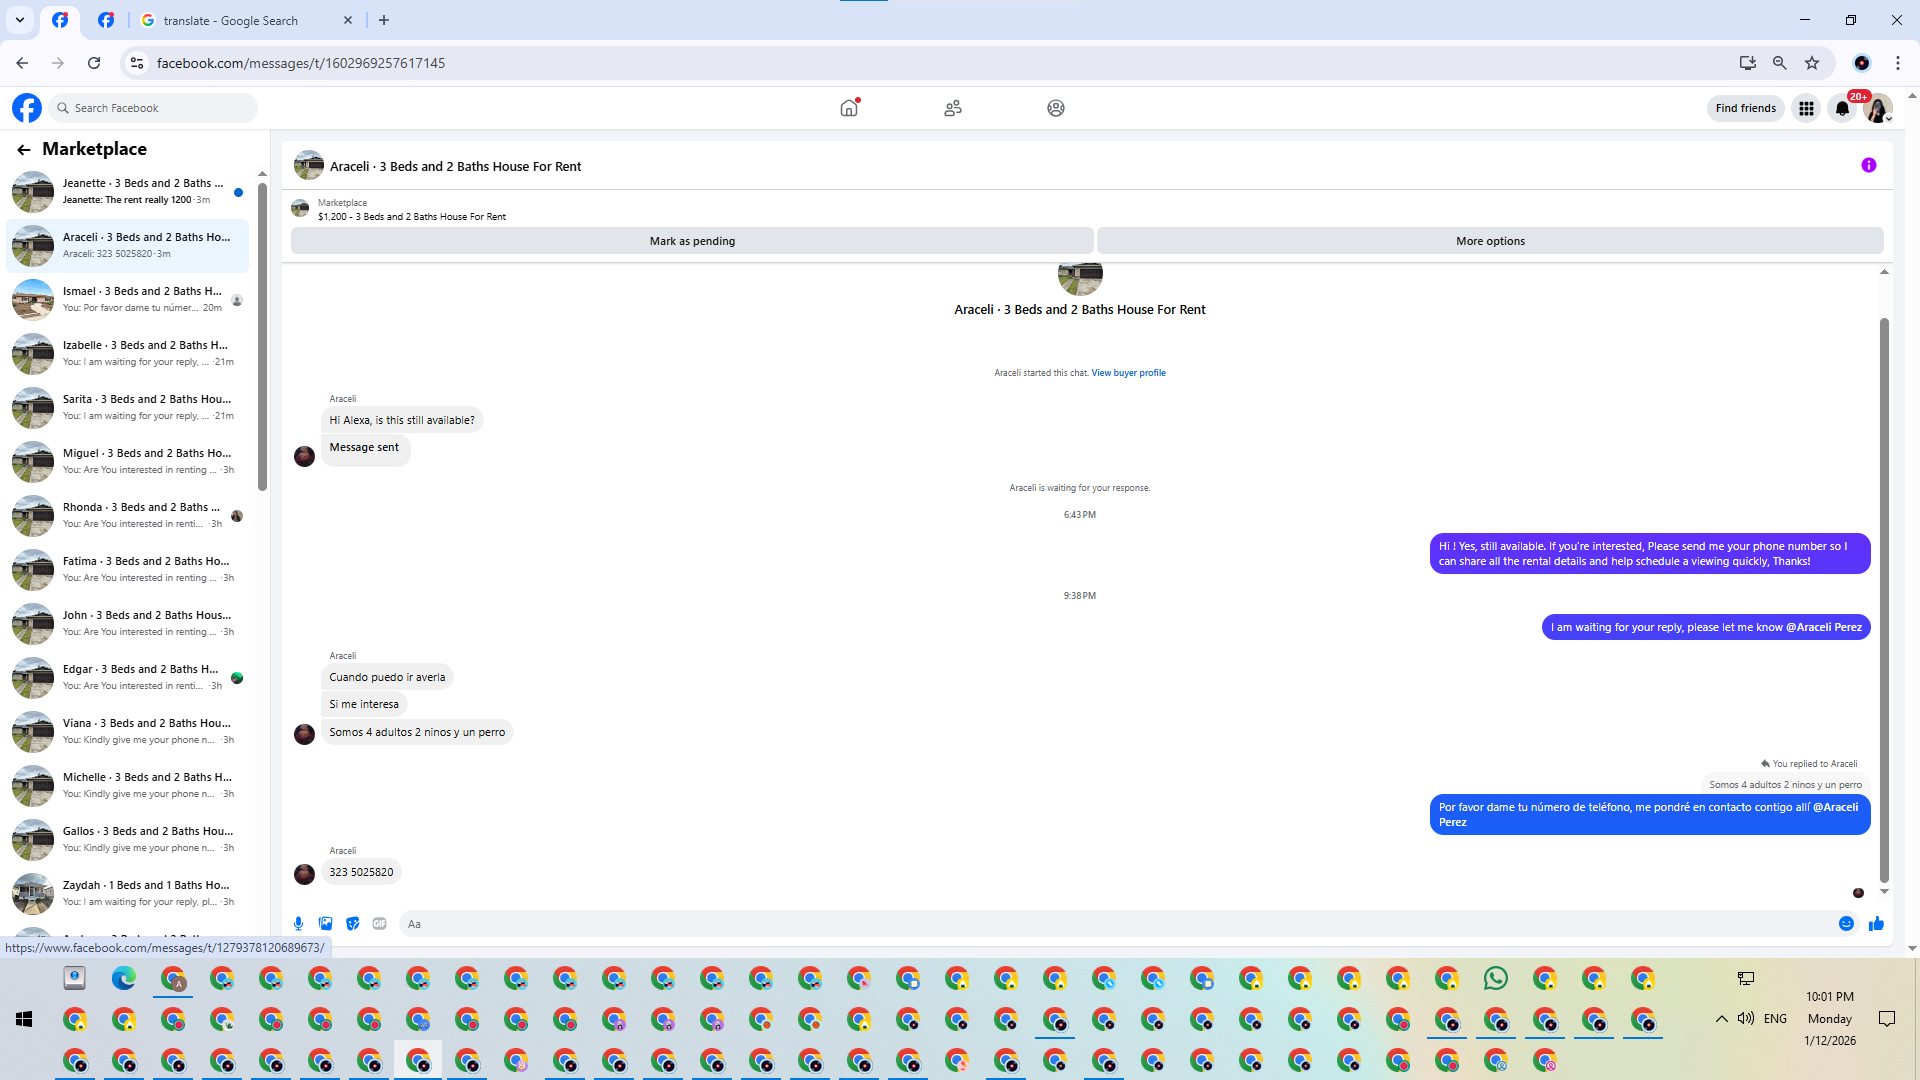Go to Facebook Home tab
The image size is (1920, 1080).
849,108
